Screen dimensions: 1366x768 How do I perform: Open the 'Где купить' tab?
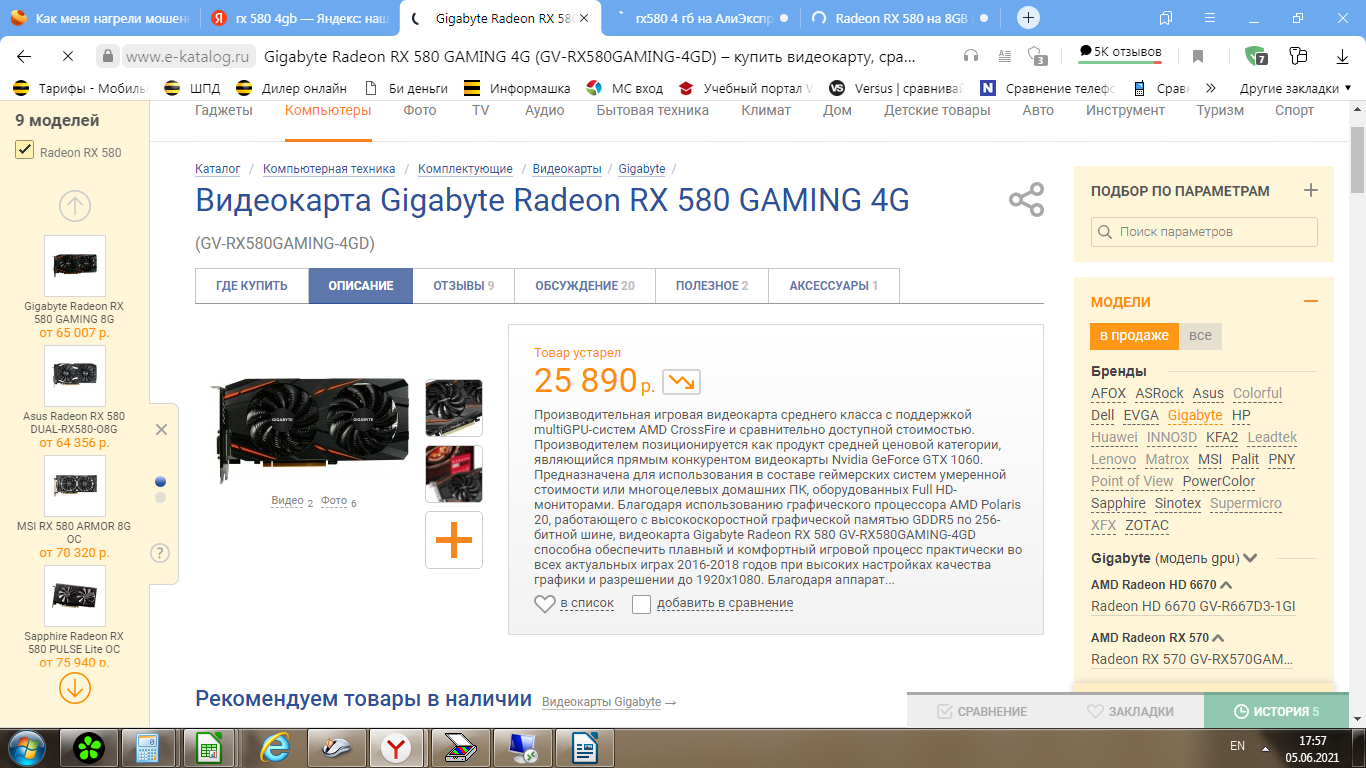(x=252, y=286)
